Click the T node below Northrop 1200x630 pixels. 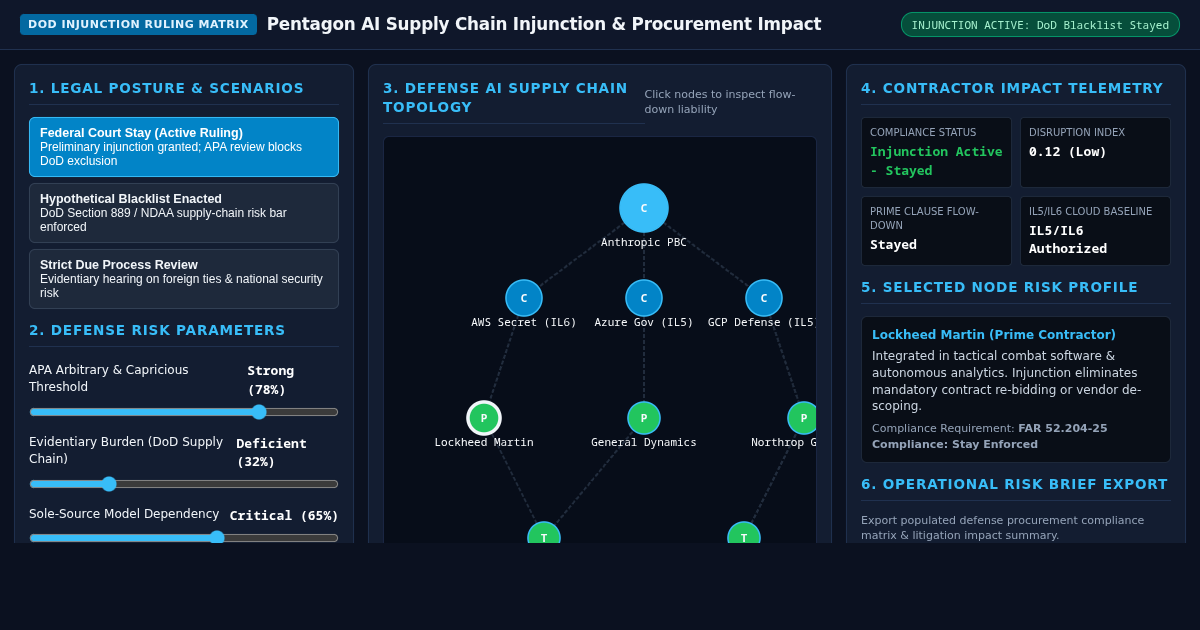(x=744, y=533)
